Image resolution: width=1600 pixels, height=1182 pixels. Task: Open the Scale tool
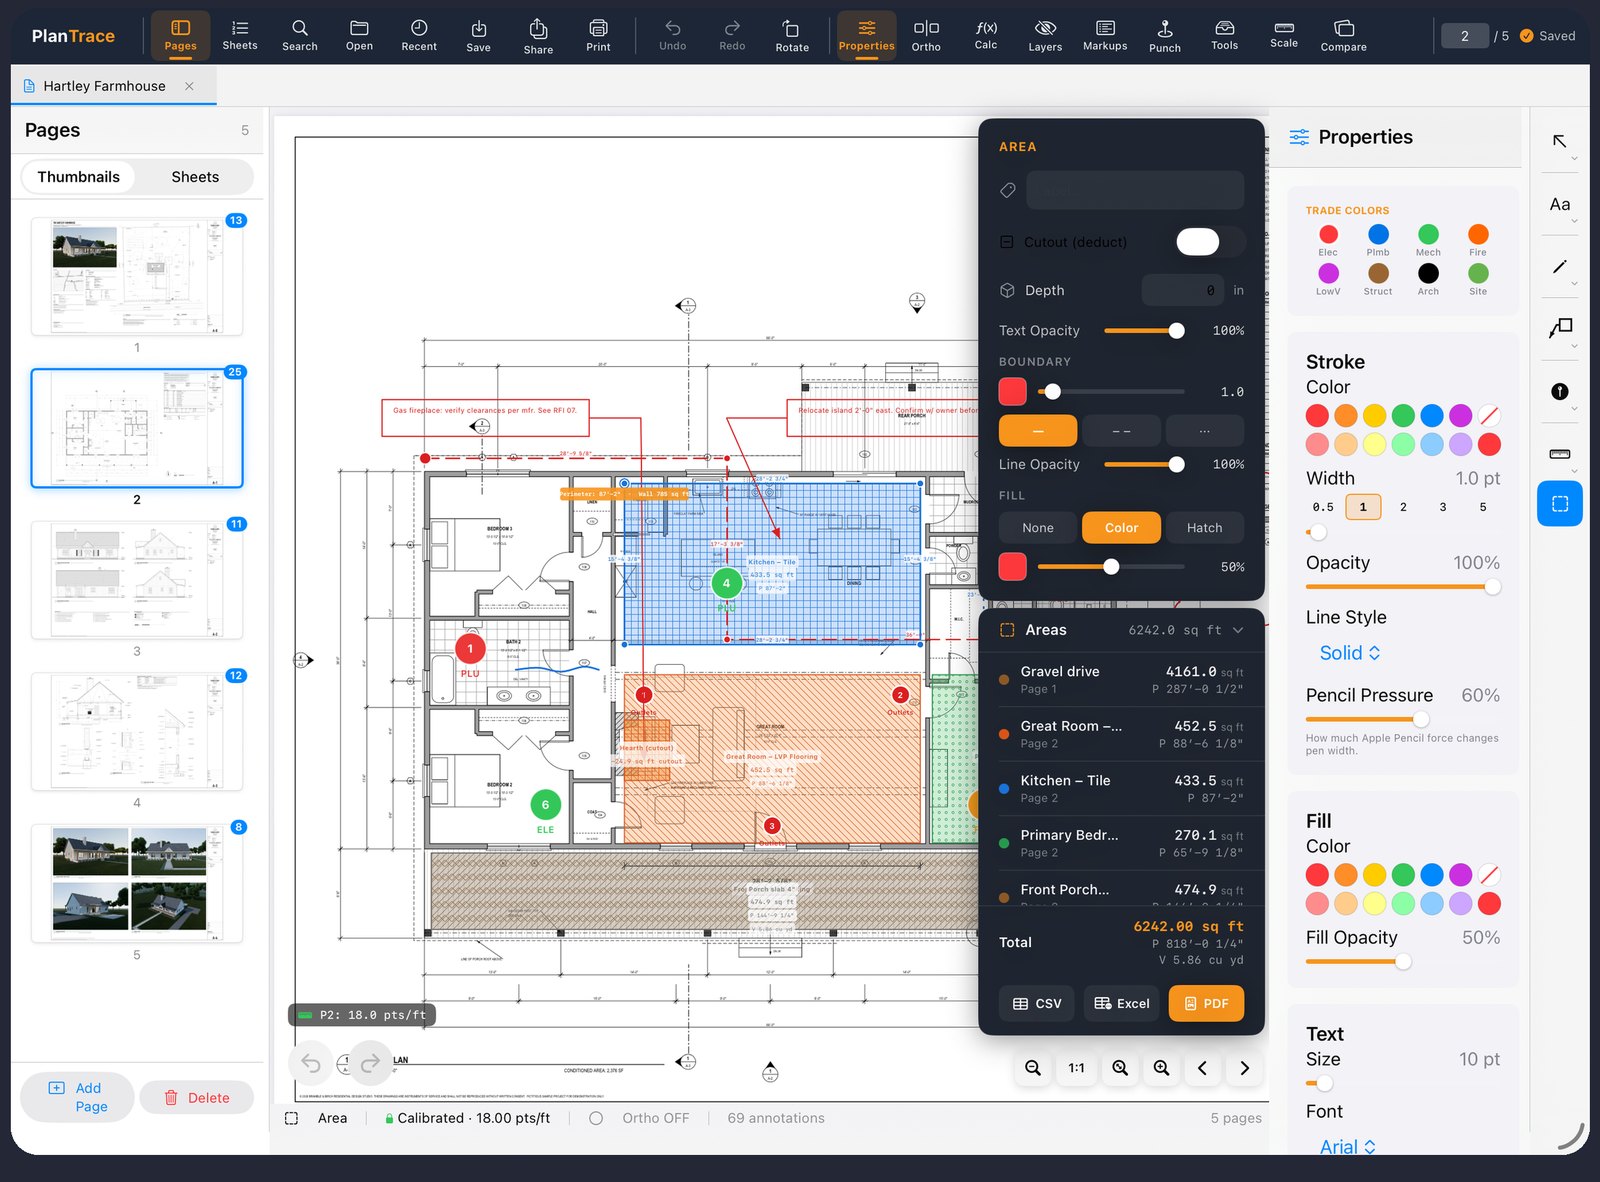click(1284, 35)
